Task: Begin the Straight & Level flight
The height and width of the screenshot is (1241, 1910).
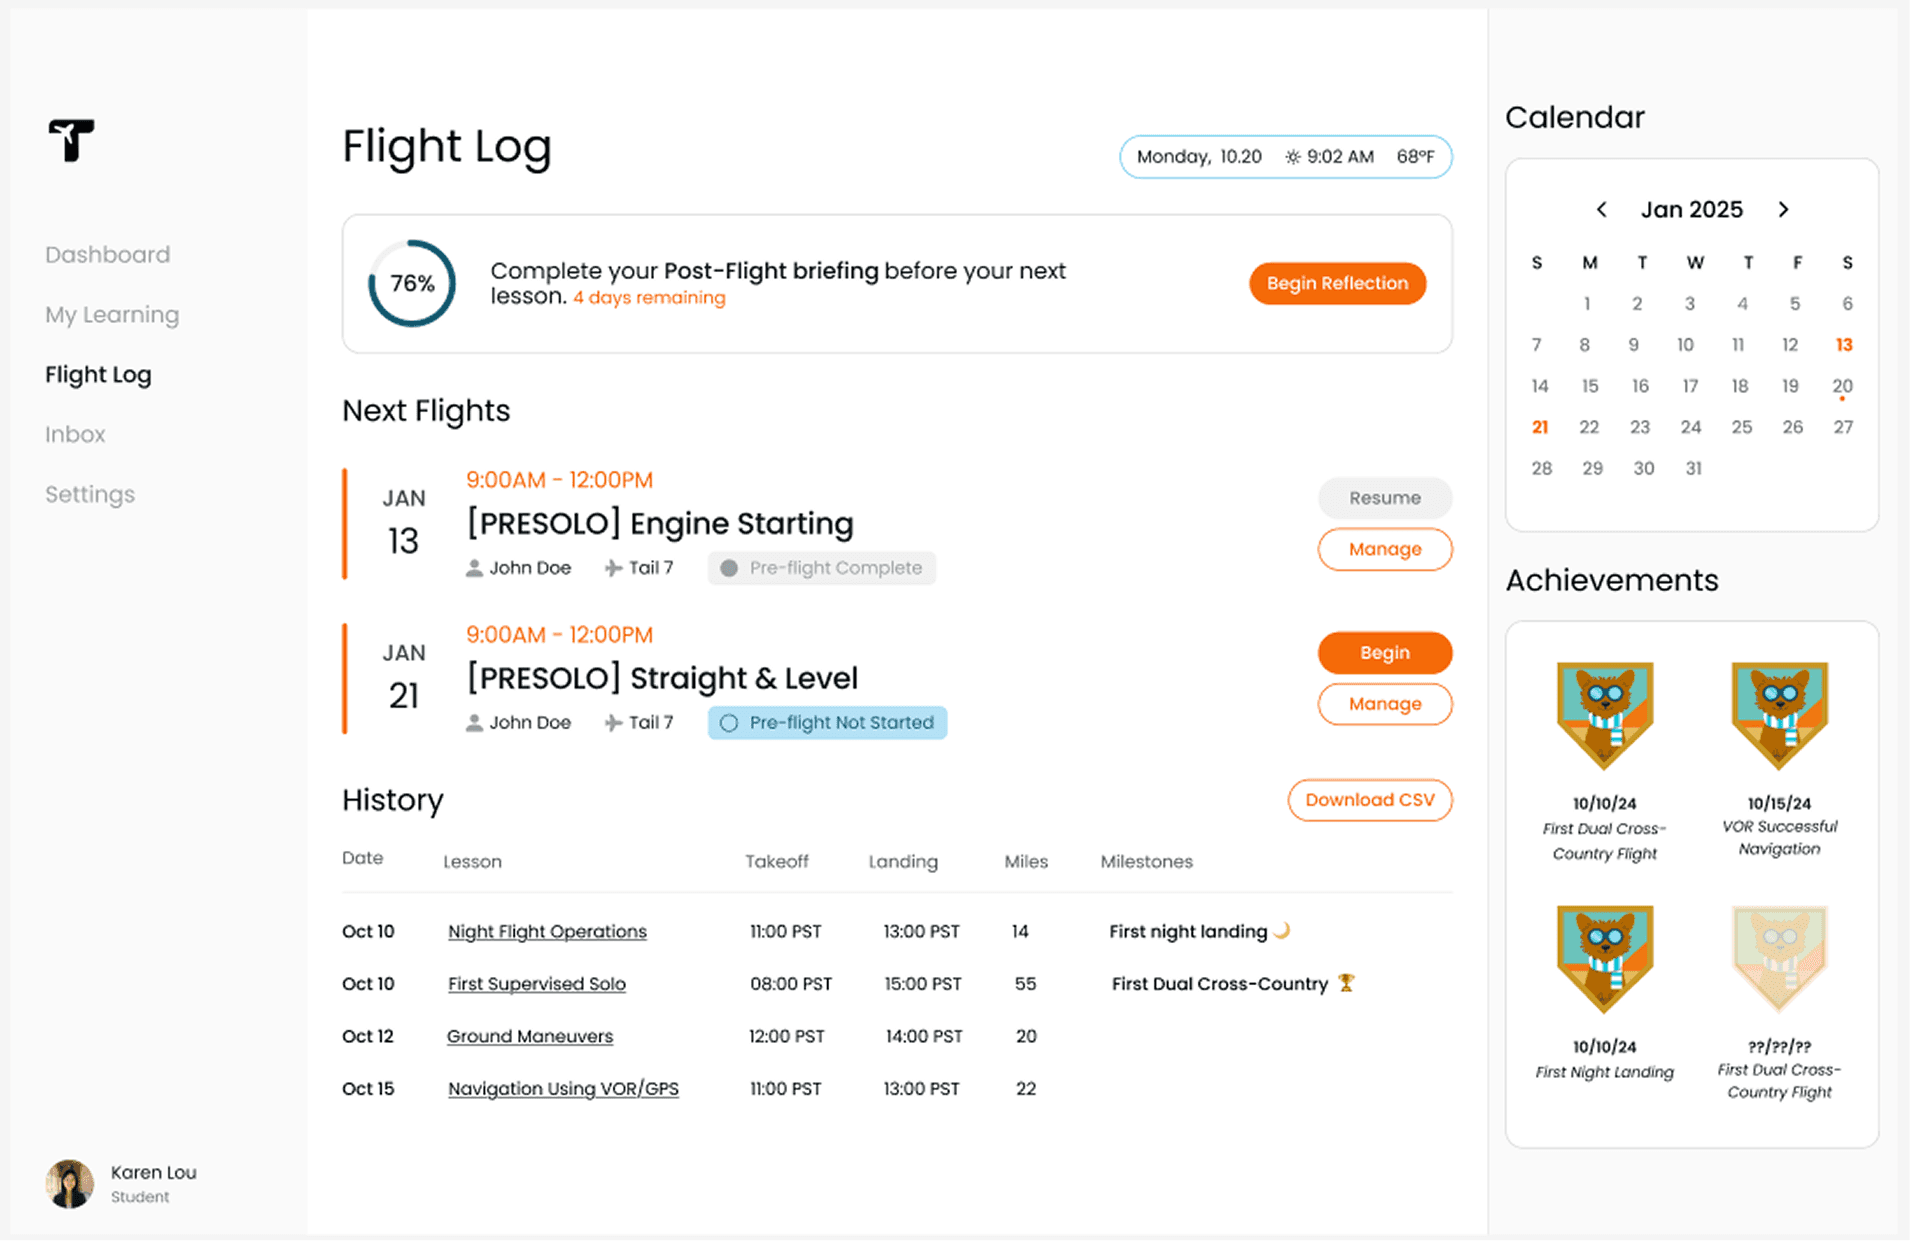Action: (1384, 652)
